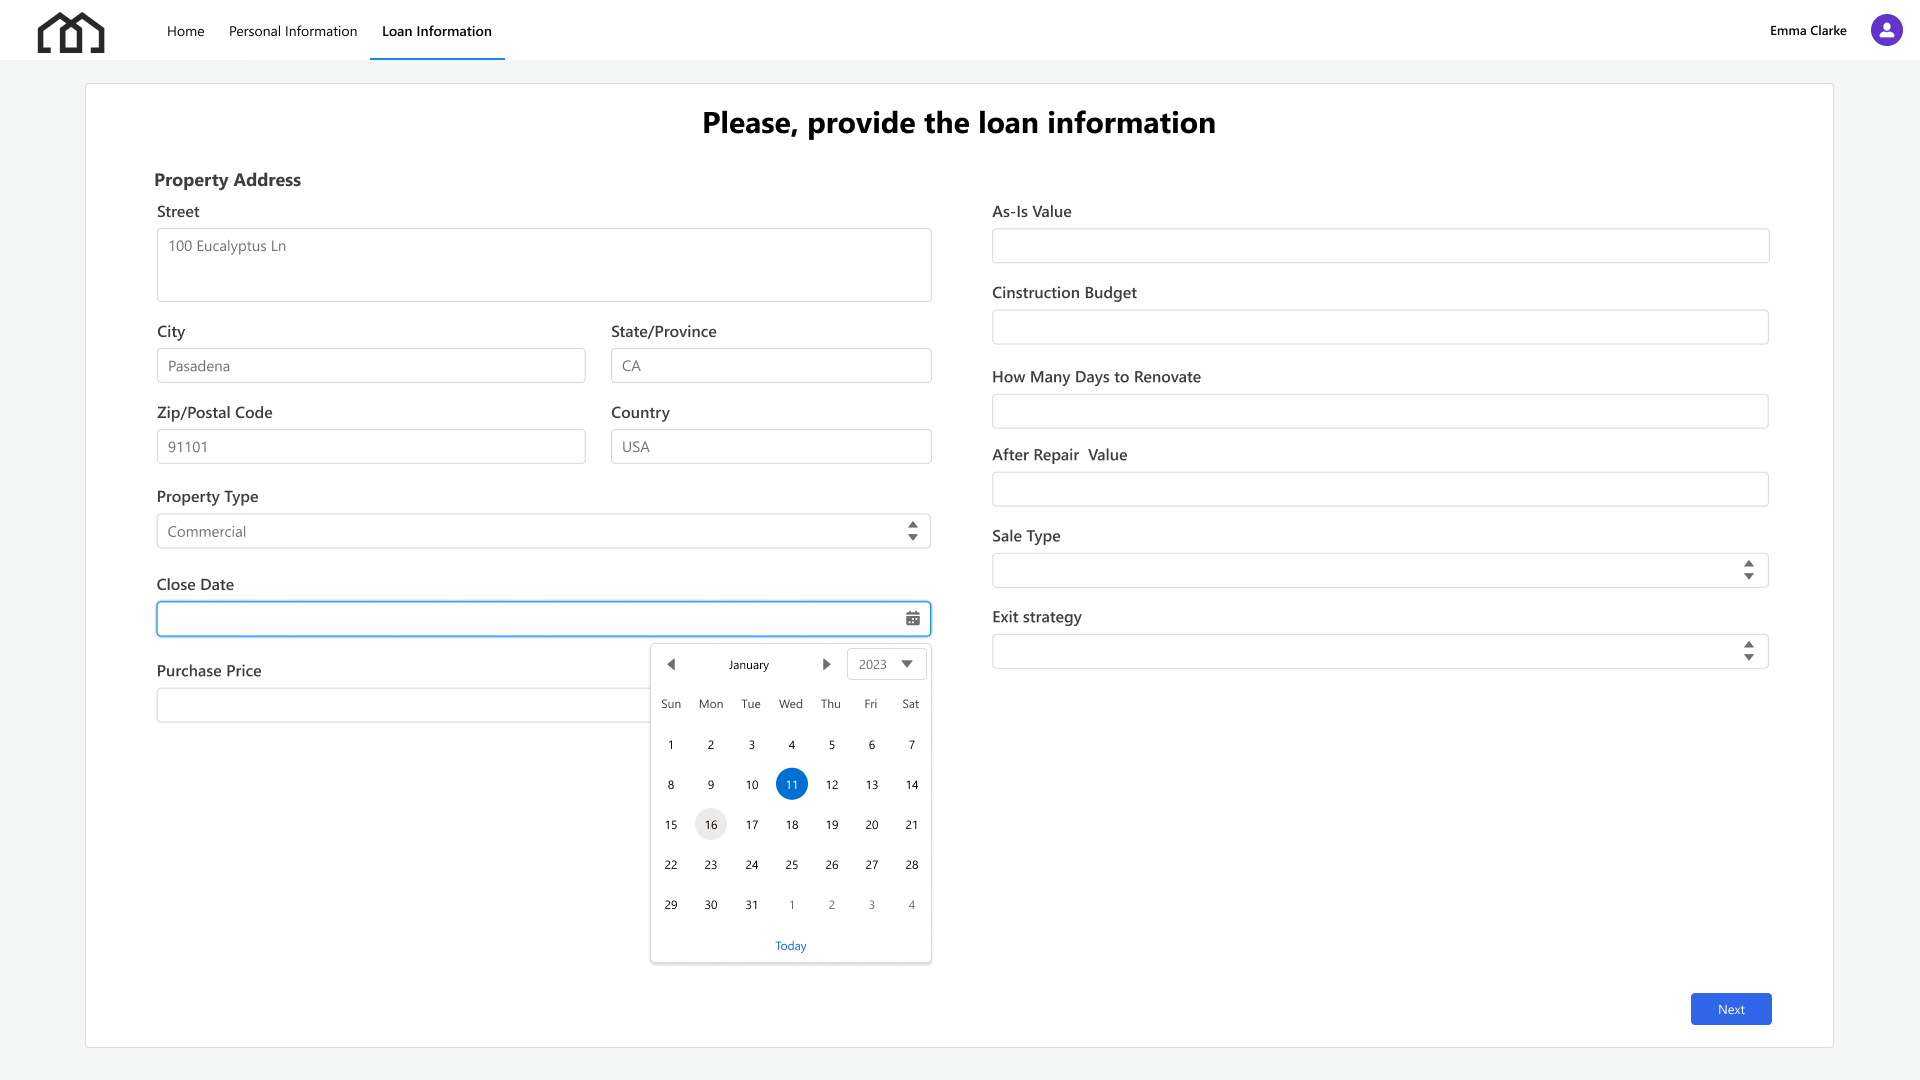The width and height of the screenshot is (1920, 1080).
Task: Click the As-Is Value field
Action: coord(1380,246)
